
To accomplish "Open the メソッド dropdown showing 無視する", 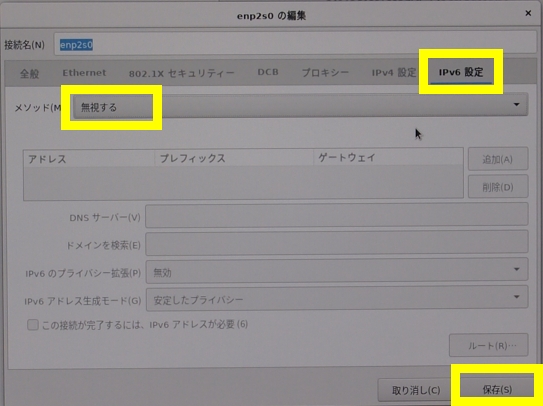I will [x=300, y=105].
